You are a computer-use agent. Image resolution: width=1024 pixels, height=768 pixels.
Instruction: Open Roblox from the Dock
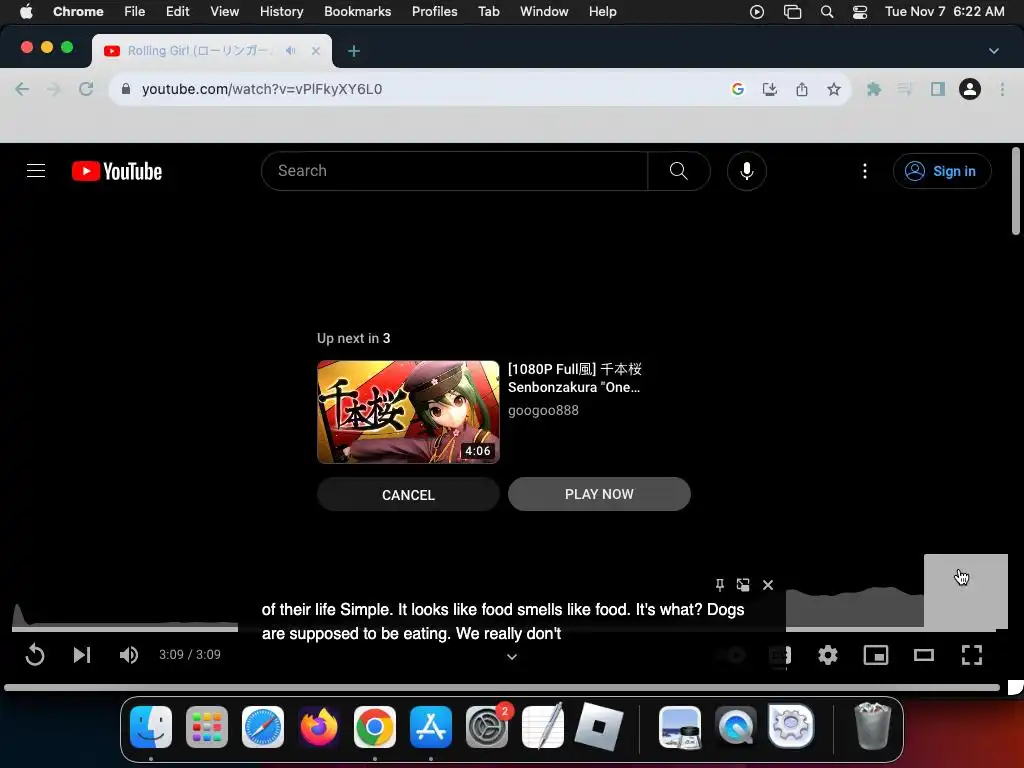(599, 727)
